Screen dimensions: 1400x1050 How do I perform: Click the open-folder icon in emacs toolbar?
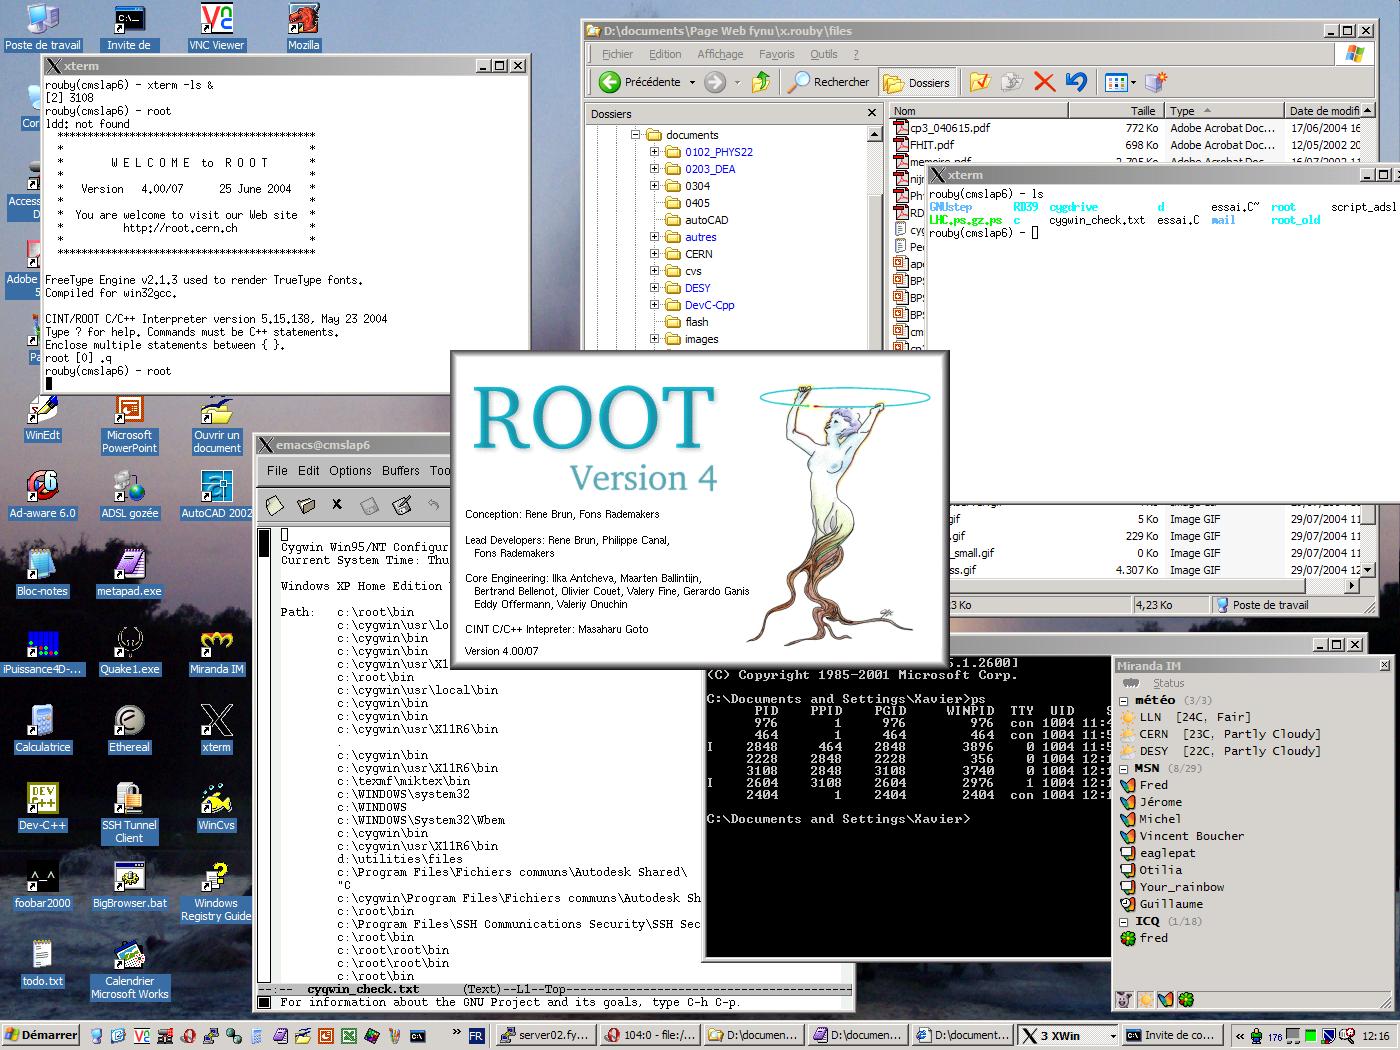305,505
